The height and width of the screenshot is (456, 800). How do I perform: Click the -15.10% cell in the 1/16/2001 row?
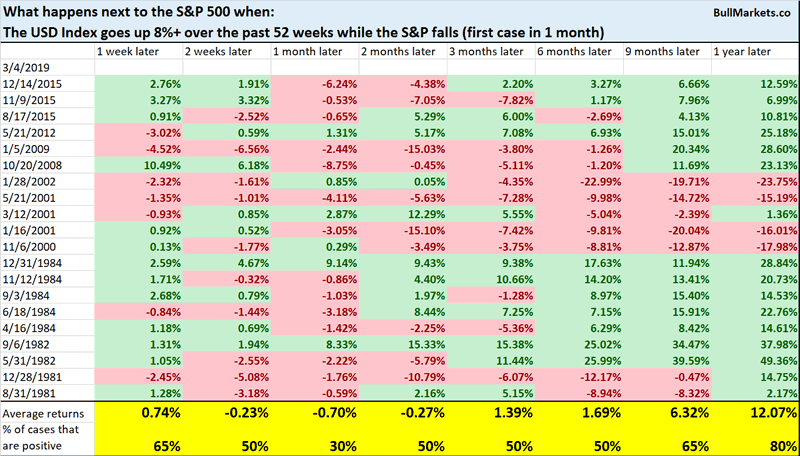pyautogui.click(x=416, y=233)
